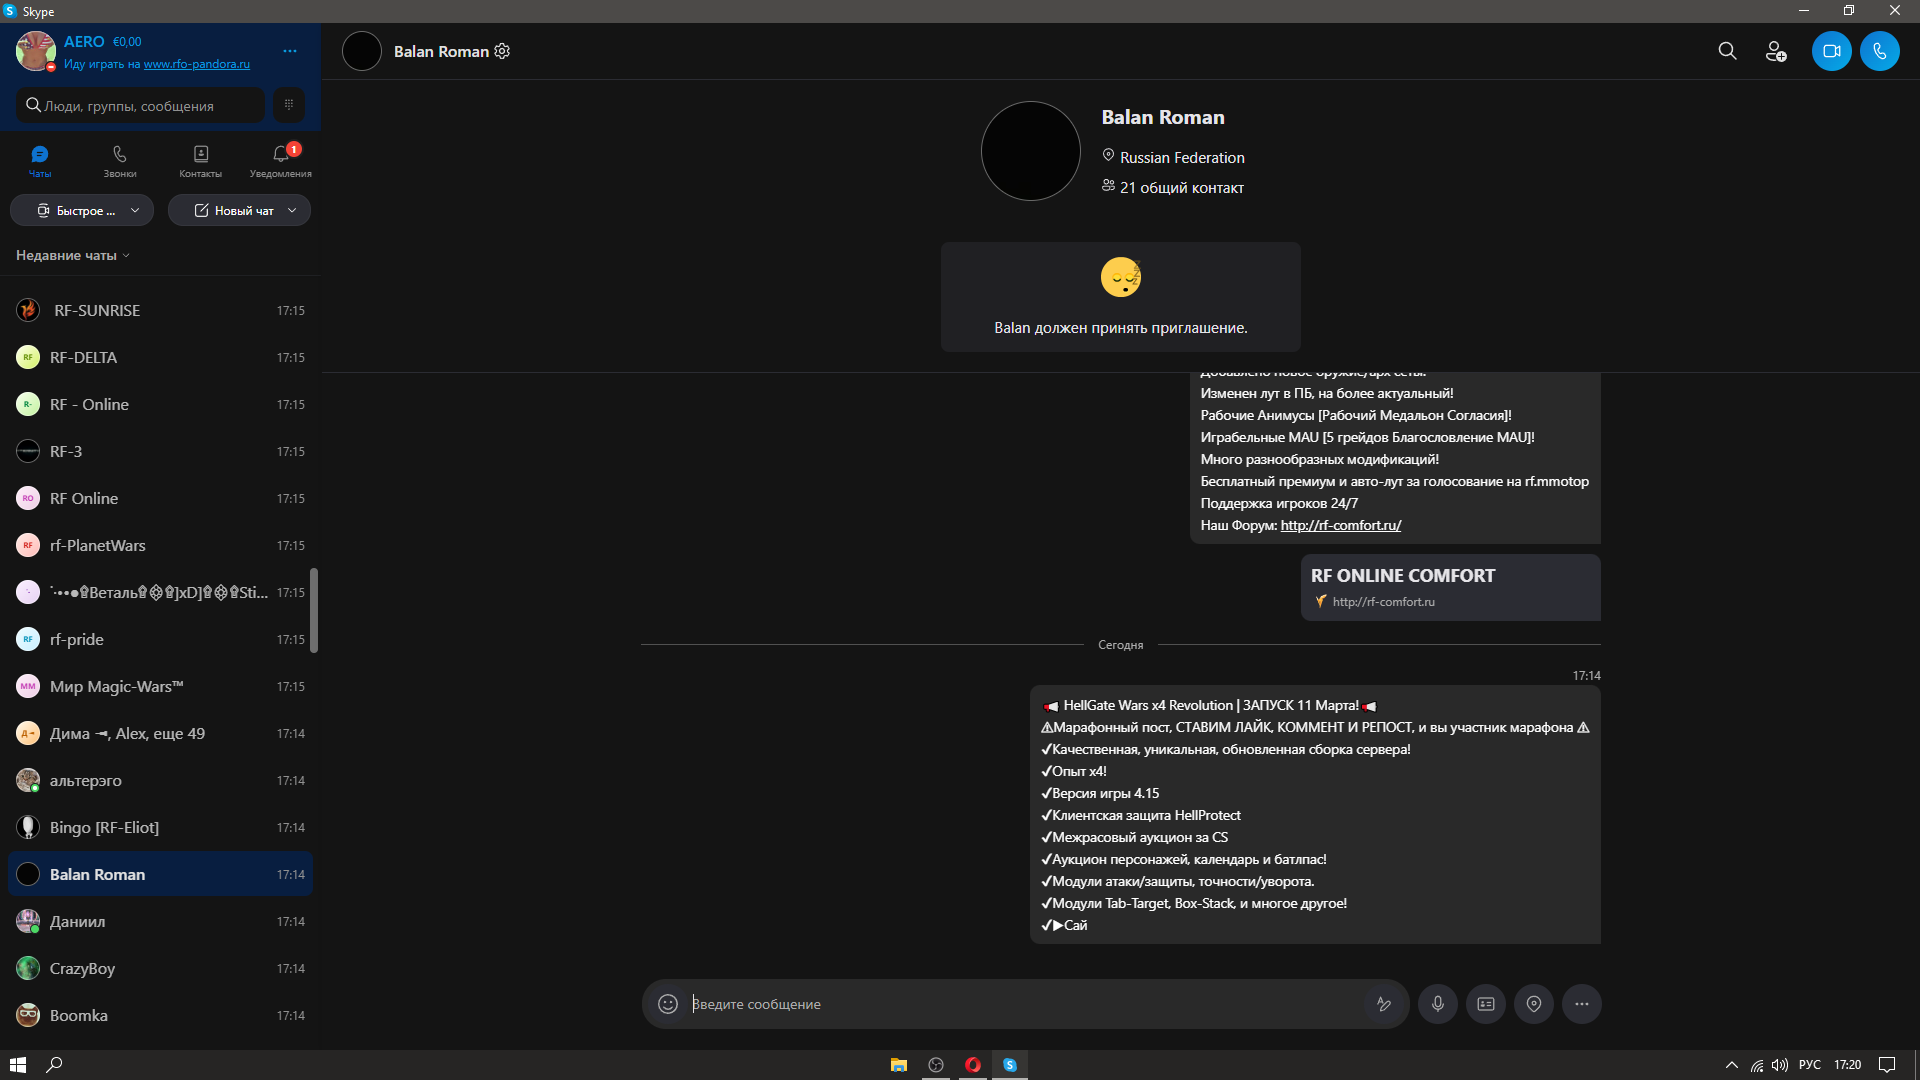Click the Skype taskbar icon
The width and height of the screenshot is (1920, 1080).
point(1010,1065)
